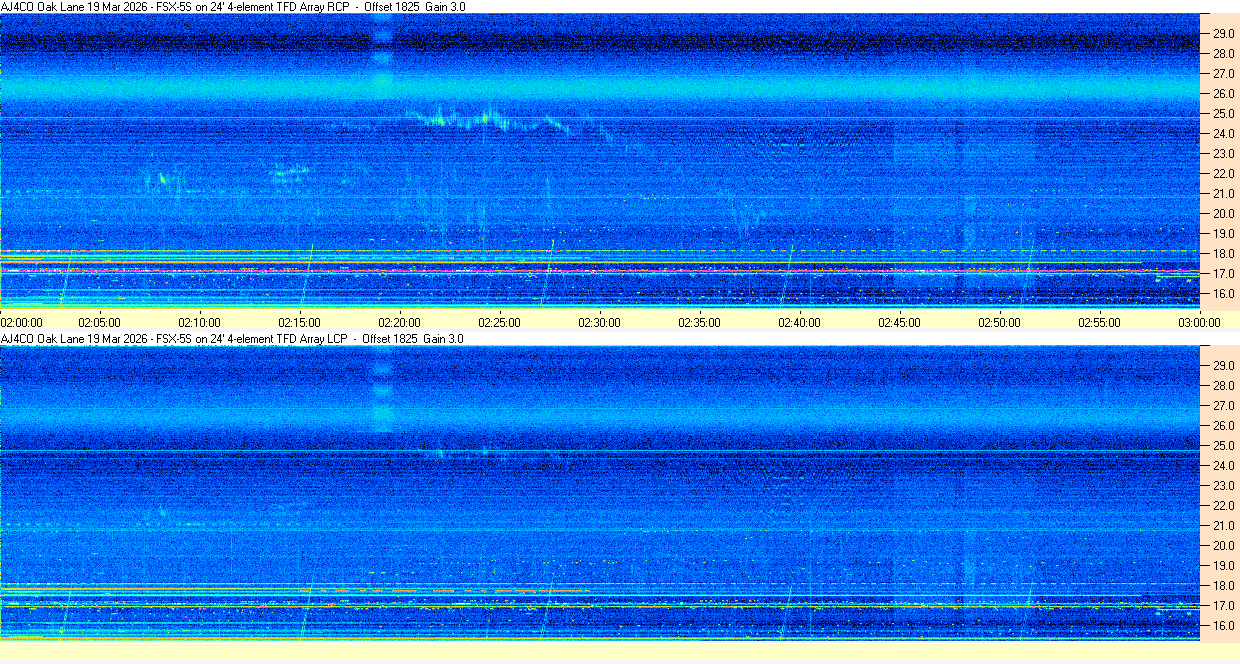Image resolution: width=1240 pixels, height=664 pixels.
Task: Select the 02:15:00 time axis label
Action: click(x=299, y=323)
